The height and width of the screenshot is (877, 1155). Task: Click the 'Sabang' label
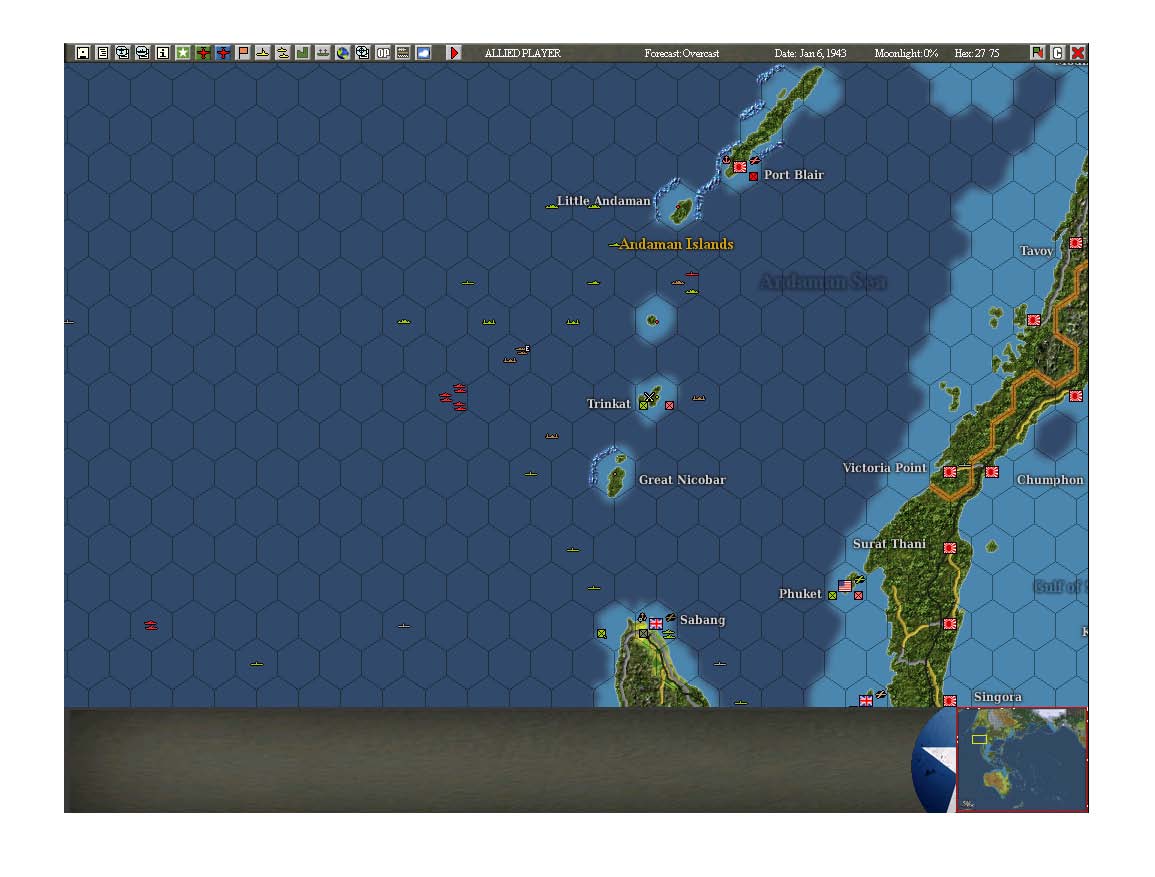point(703,620)
